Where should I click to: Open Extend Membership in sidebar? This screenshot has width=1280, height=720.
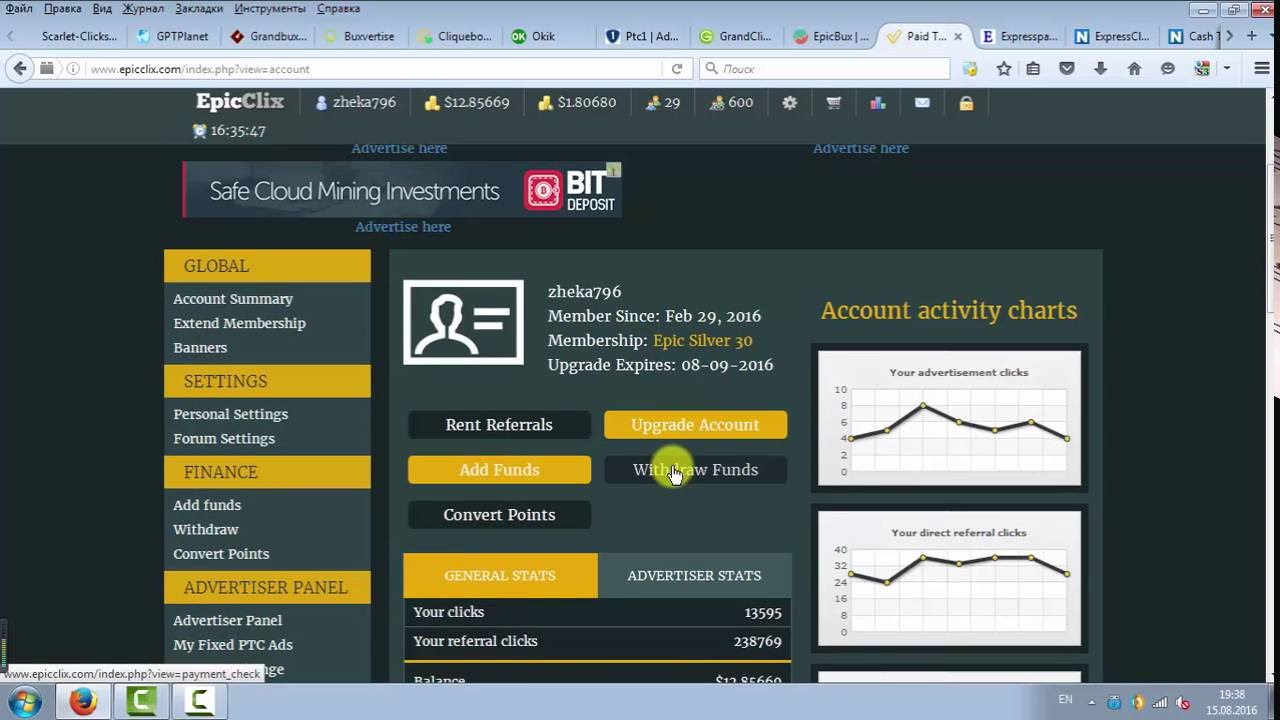(x=239, y=323)
